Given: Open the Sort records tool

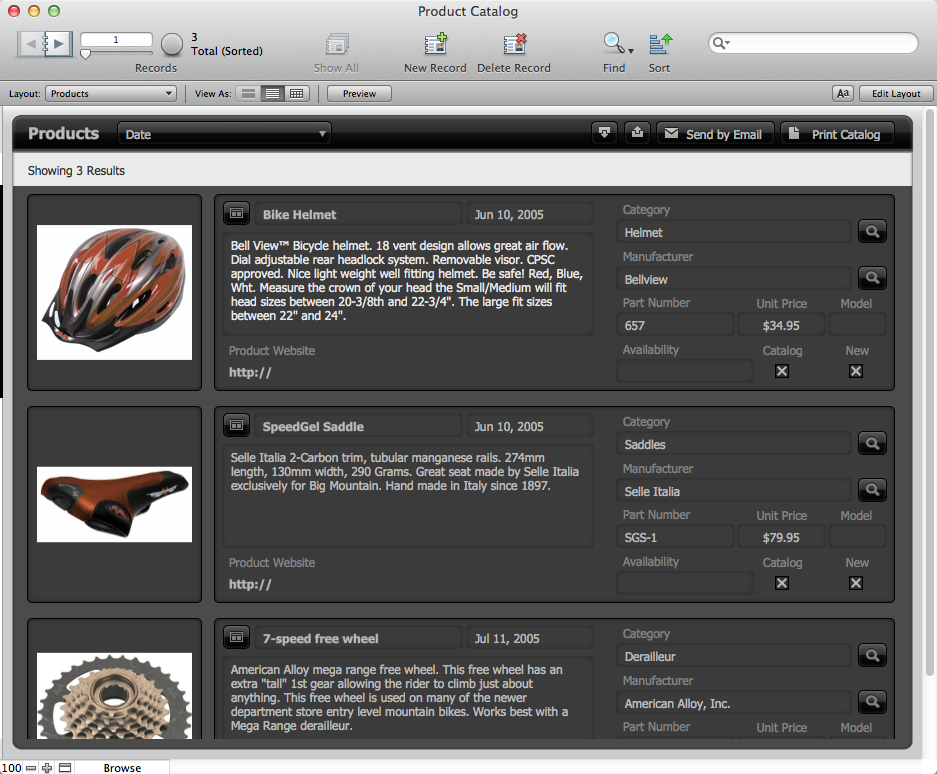Looking at the screenshot, I should (x=660, y=44).
